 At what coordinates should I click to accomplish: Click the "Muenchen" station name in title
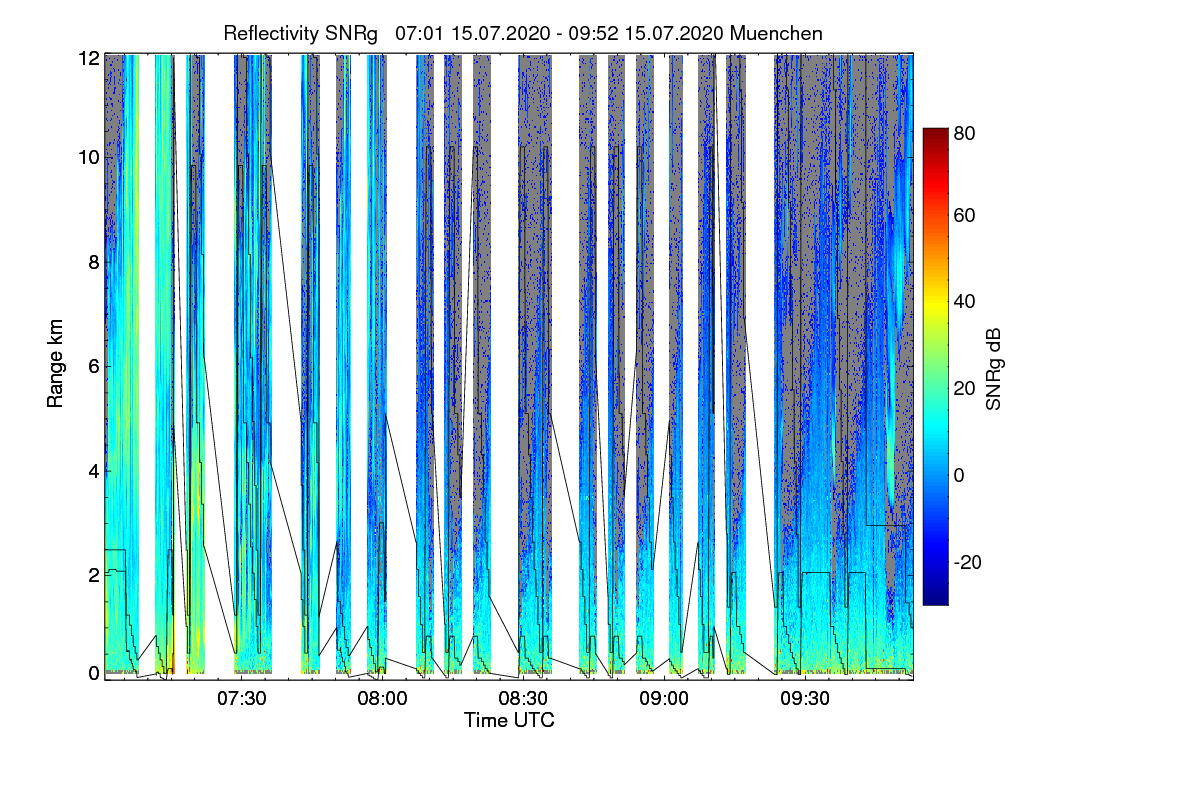click(x=777, y=33)
